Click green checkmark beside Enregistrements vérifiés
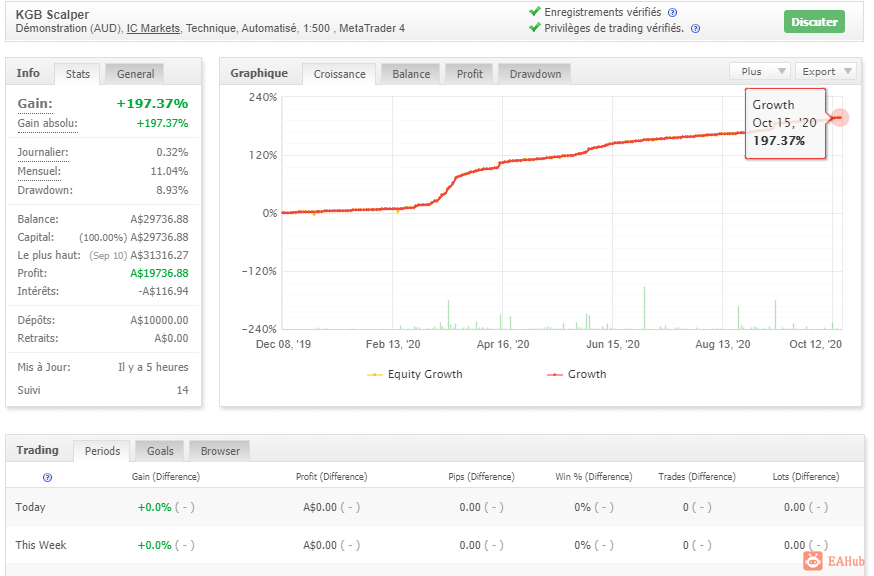The width and height of the screenshot is (874, 576). [535, 11]
